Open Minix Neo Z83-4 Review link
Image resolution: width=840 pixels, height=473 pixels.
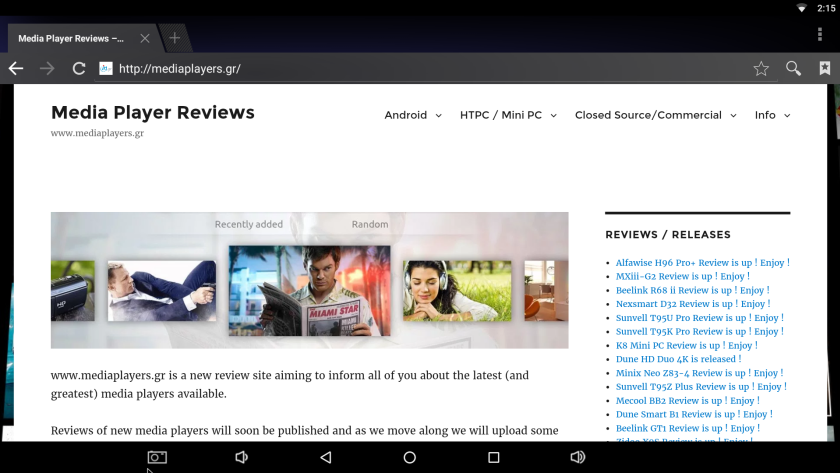[699, 373]
